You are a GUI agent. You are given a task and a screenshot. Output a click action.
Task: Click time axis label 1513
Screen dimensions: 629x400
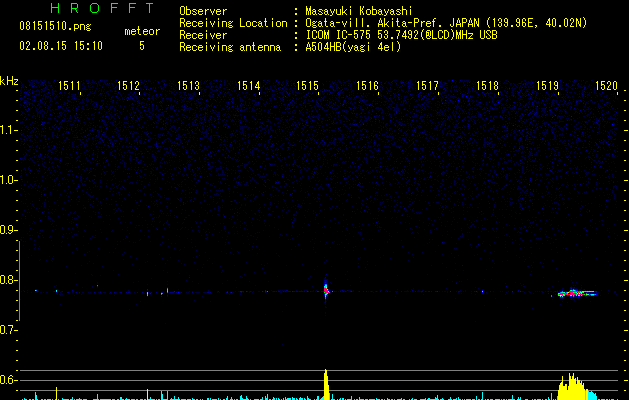coord(188,86)
